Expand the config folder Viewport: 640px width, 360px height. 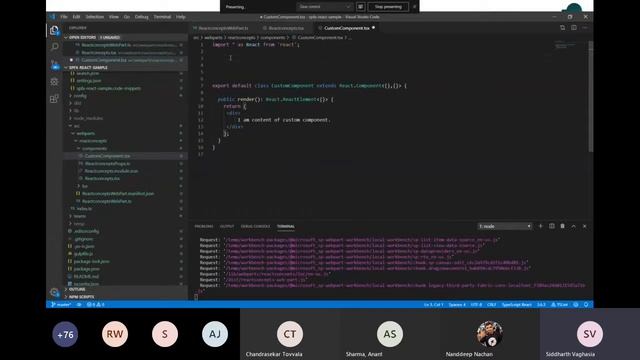(x=80, y=96)
